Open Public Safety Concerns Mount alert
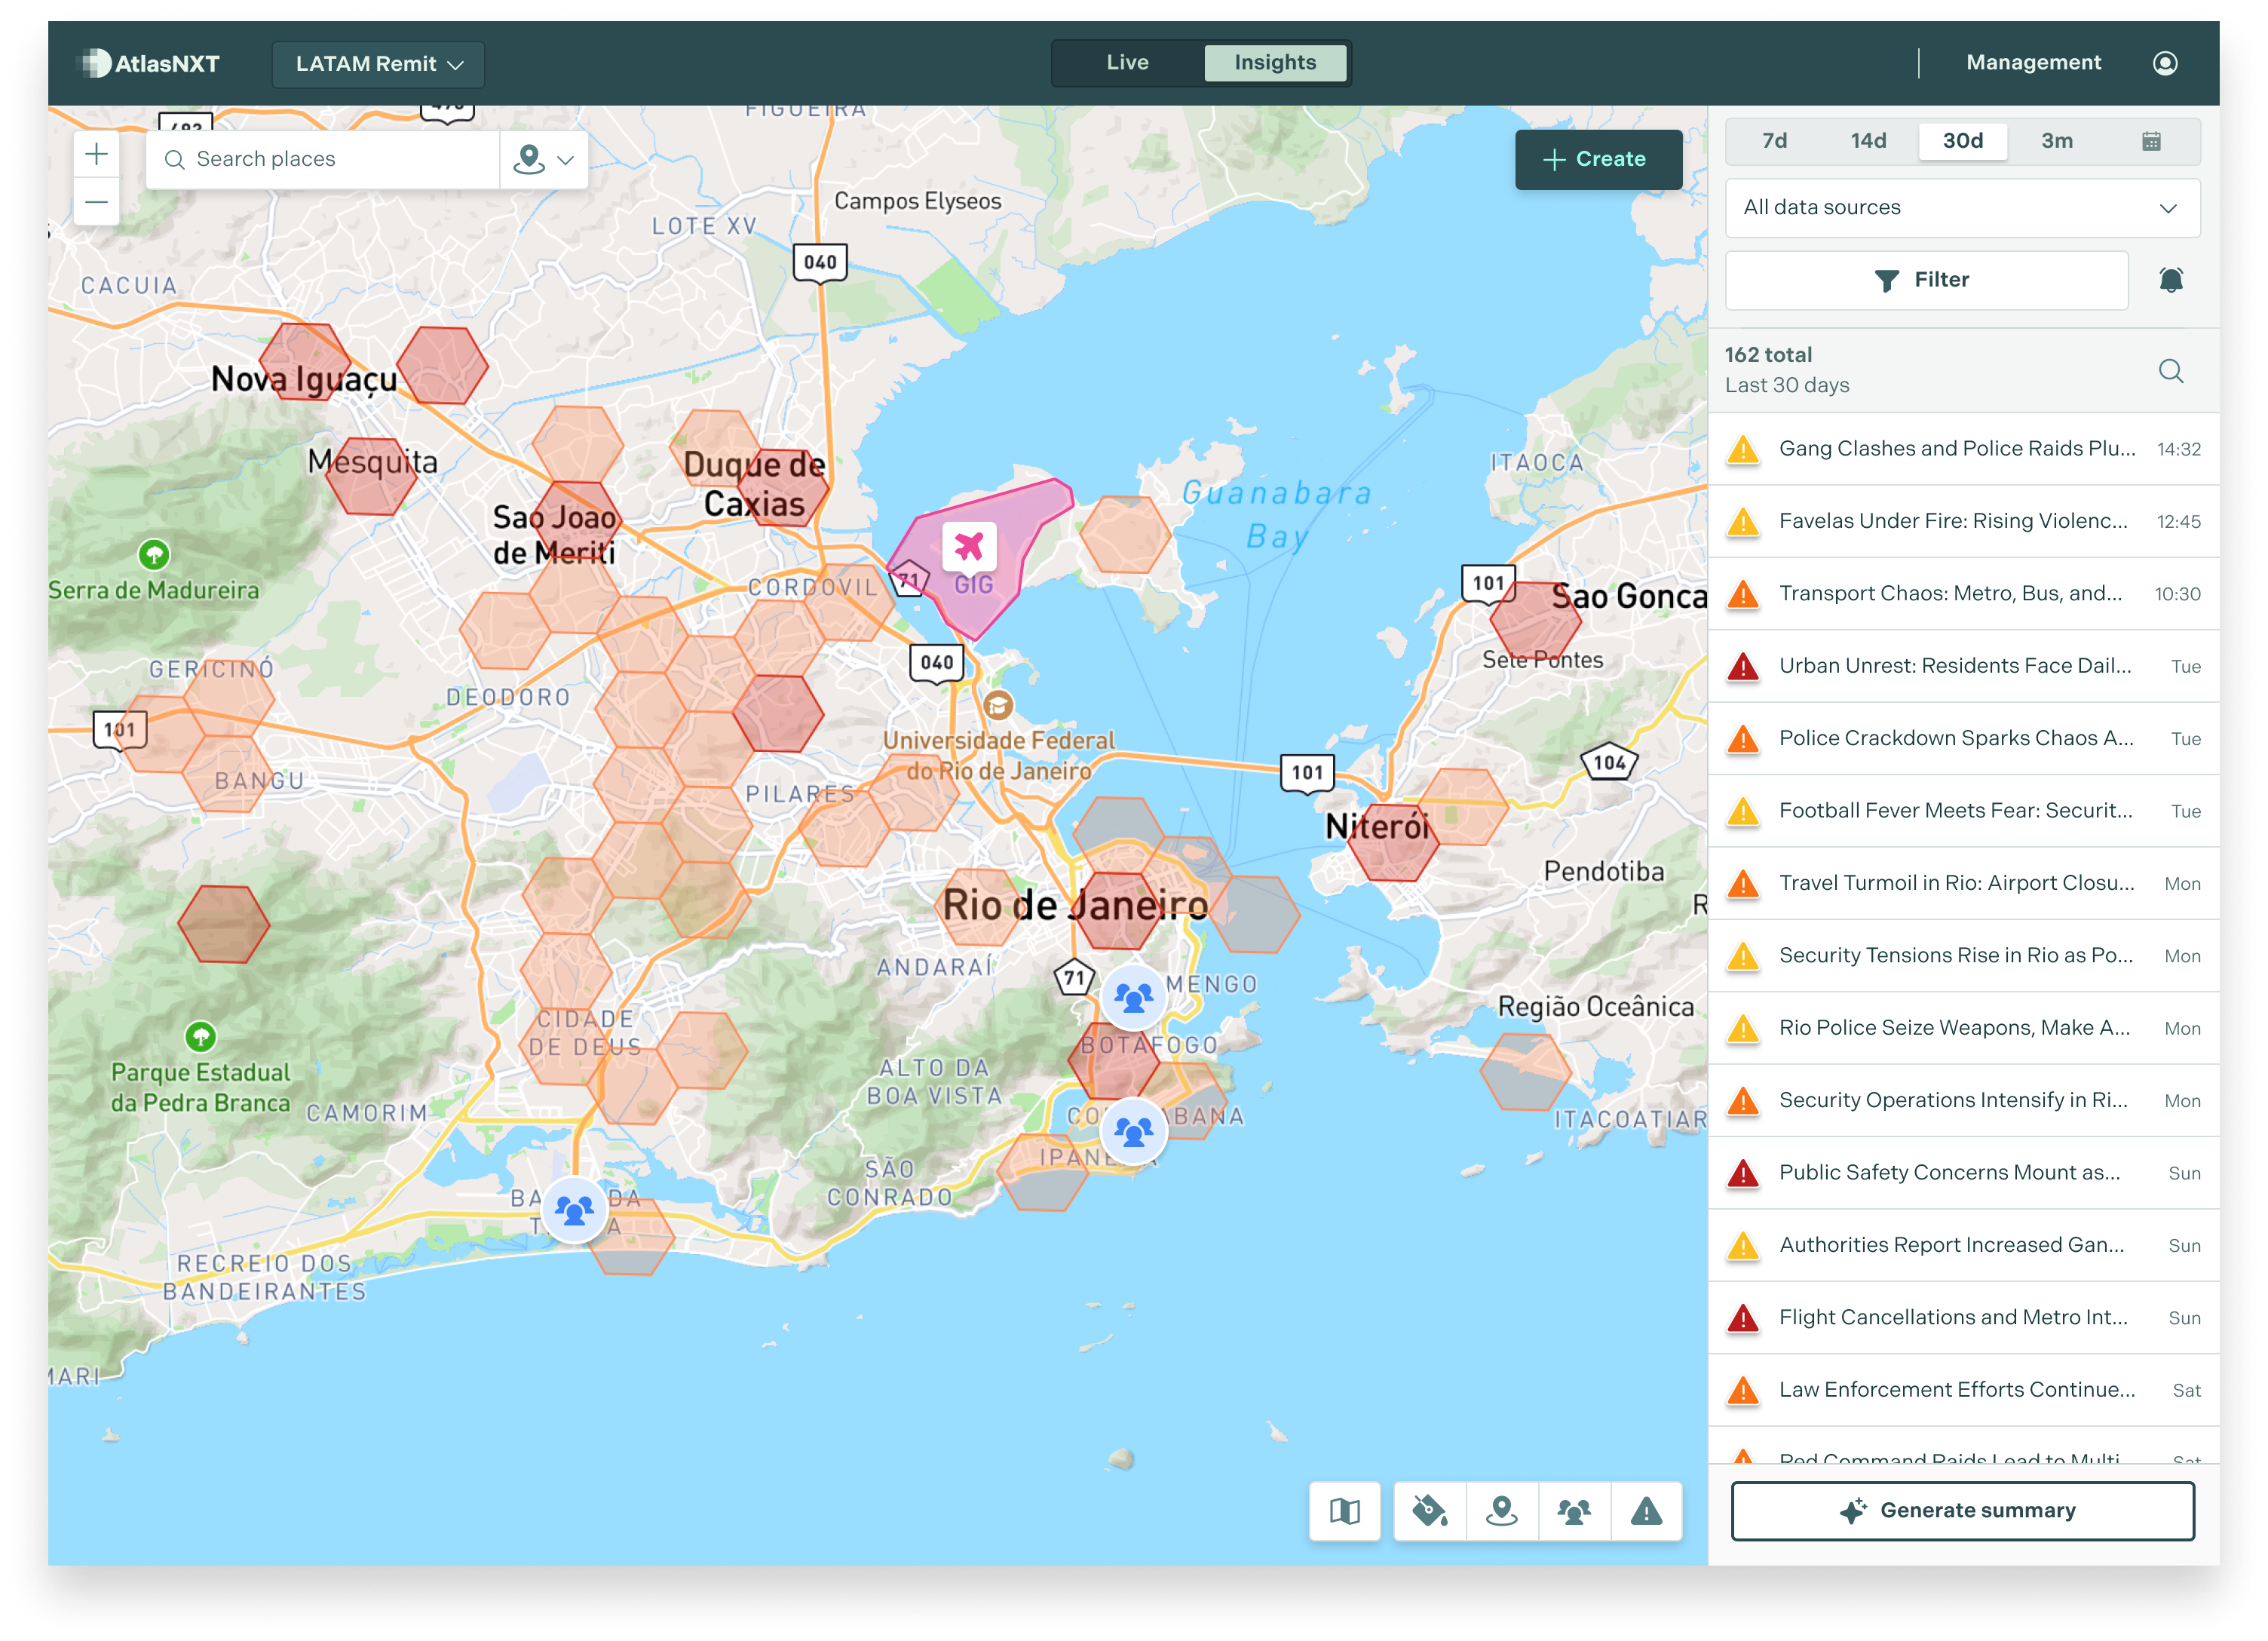 click(x=1962, y=1173)
